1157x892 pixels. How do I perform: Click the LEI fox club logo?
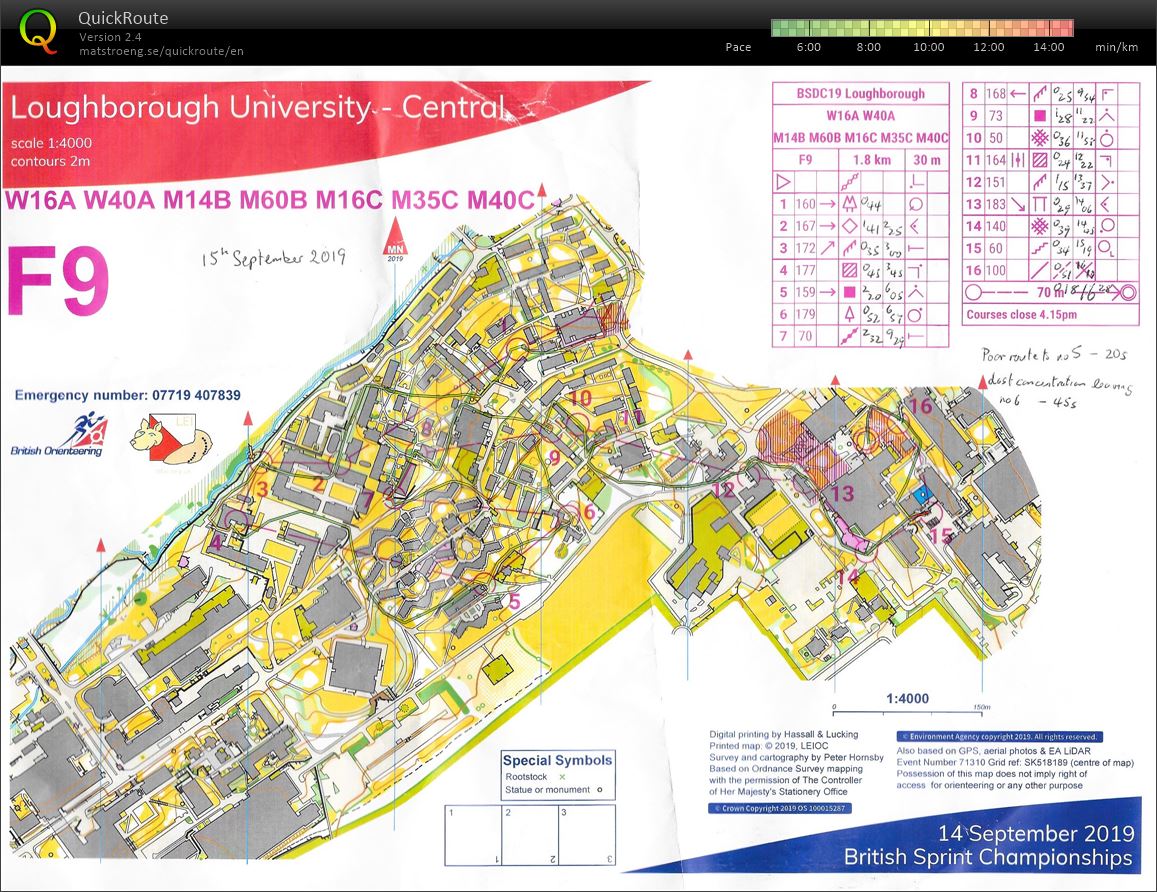(x=170, y=440)
